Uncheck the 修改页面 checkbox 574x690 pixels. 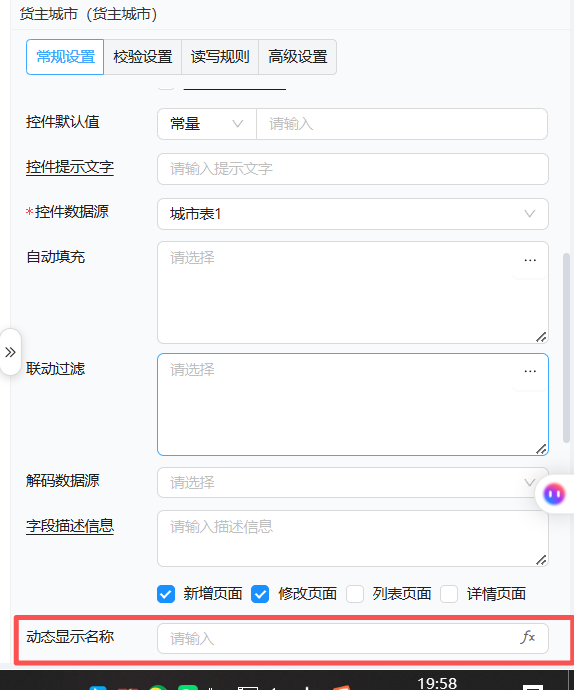[x=260, y=594]
